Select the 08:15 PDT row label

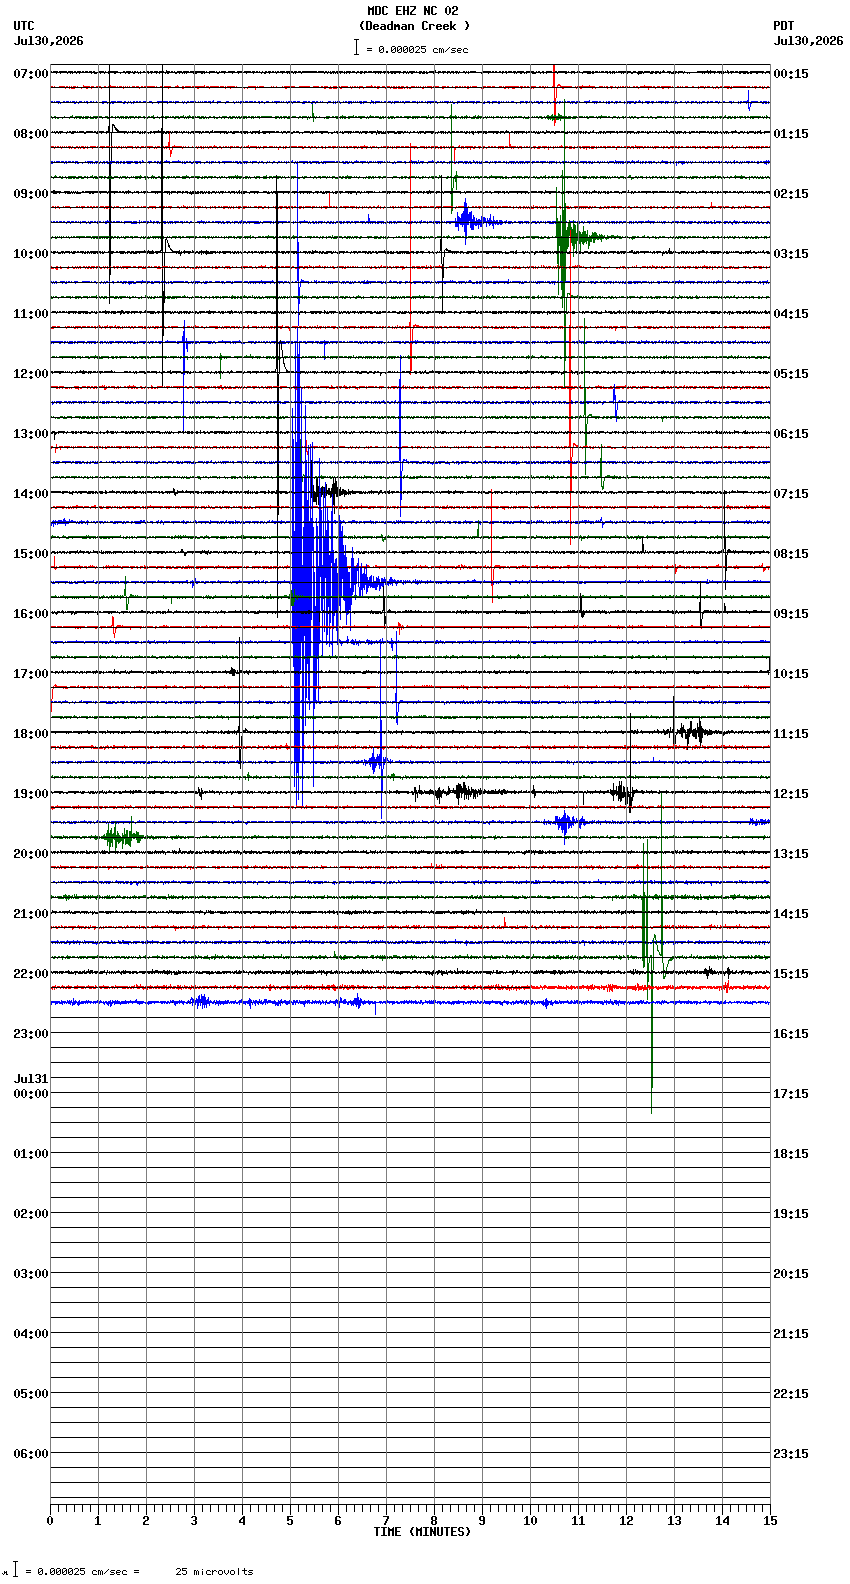tap(791, 554)
